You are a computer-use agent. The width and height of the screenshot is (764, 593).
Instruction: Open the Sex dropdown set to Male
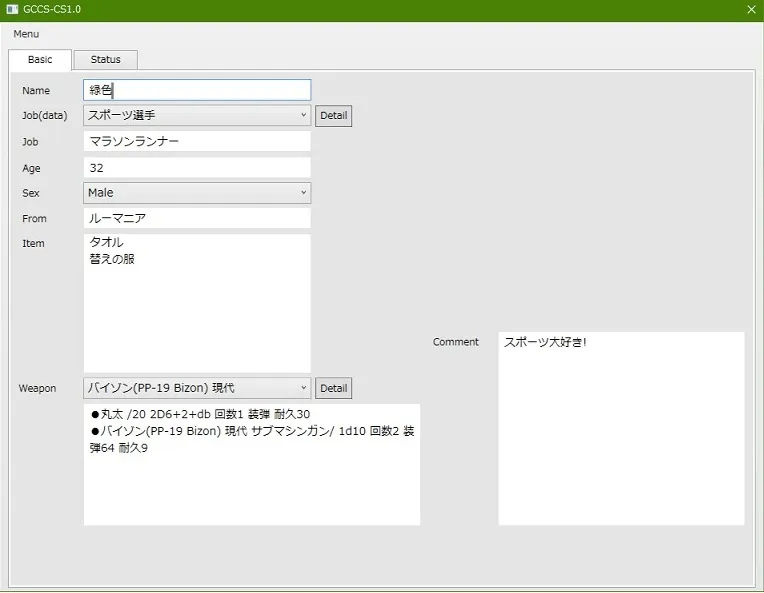[197, 193]
